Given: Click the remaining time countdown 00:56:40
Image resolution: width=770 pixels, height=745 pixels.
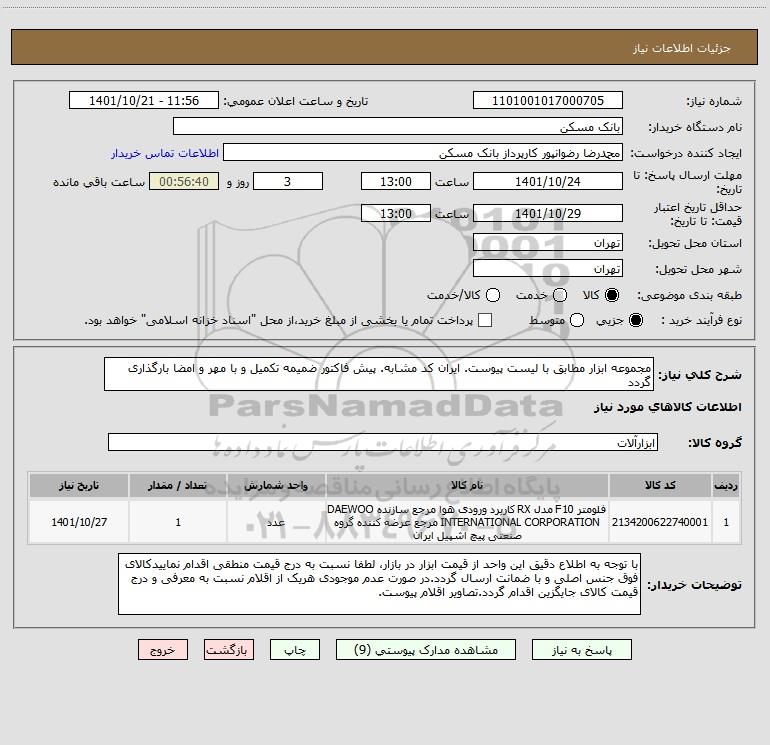Looking at the screenshot, I should 184,181.
